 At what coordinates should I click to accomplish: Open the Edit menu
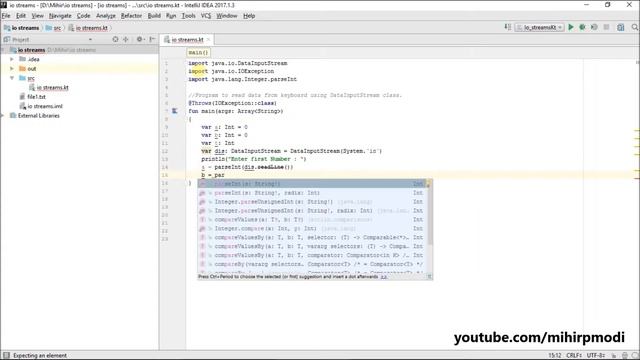tap(21, 16)
